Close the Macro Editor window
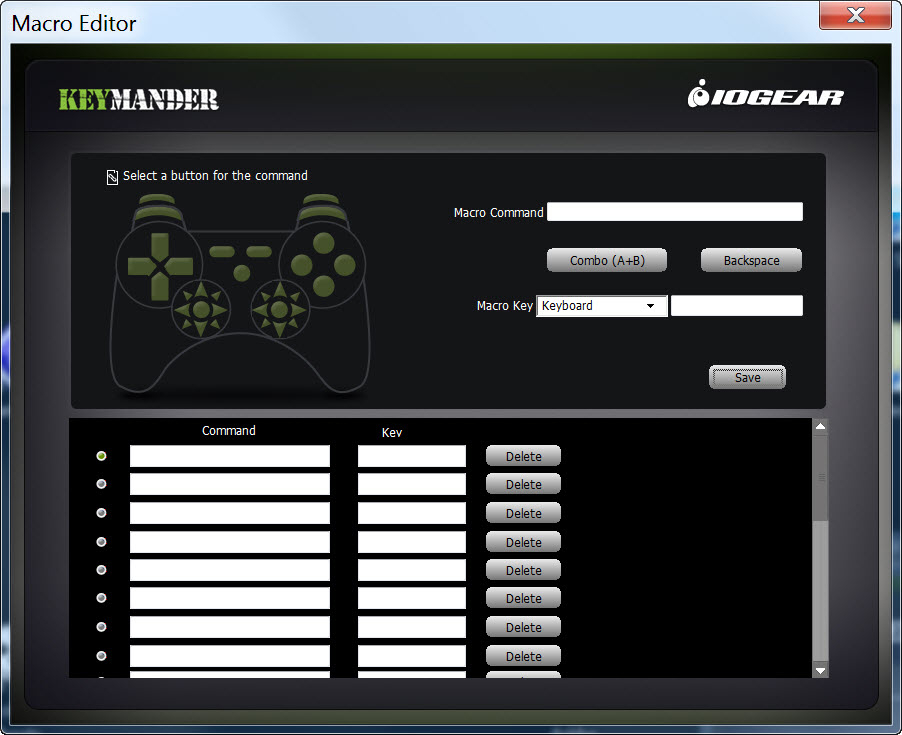 pos(855,15)
